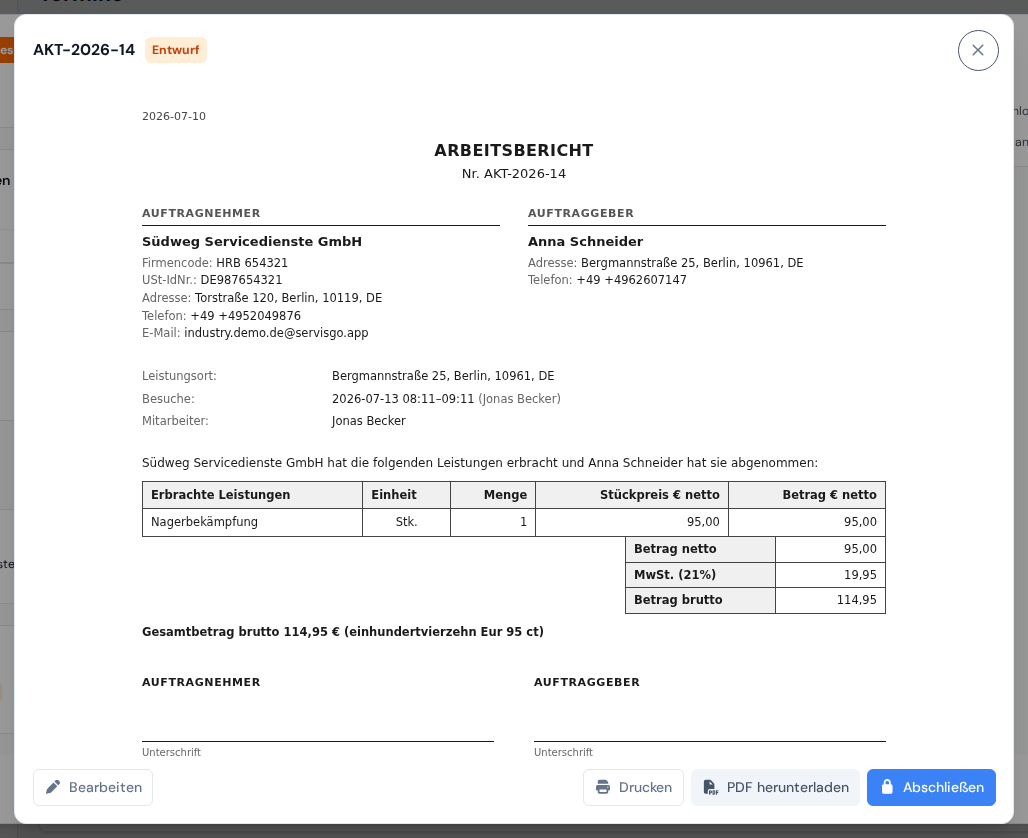The width and height of the screenshot is (1028, 838).
Task: Click company name Südweg Servicedienste GmbH
Action: tap(252, 241)
